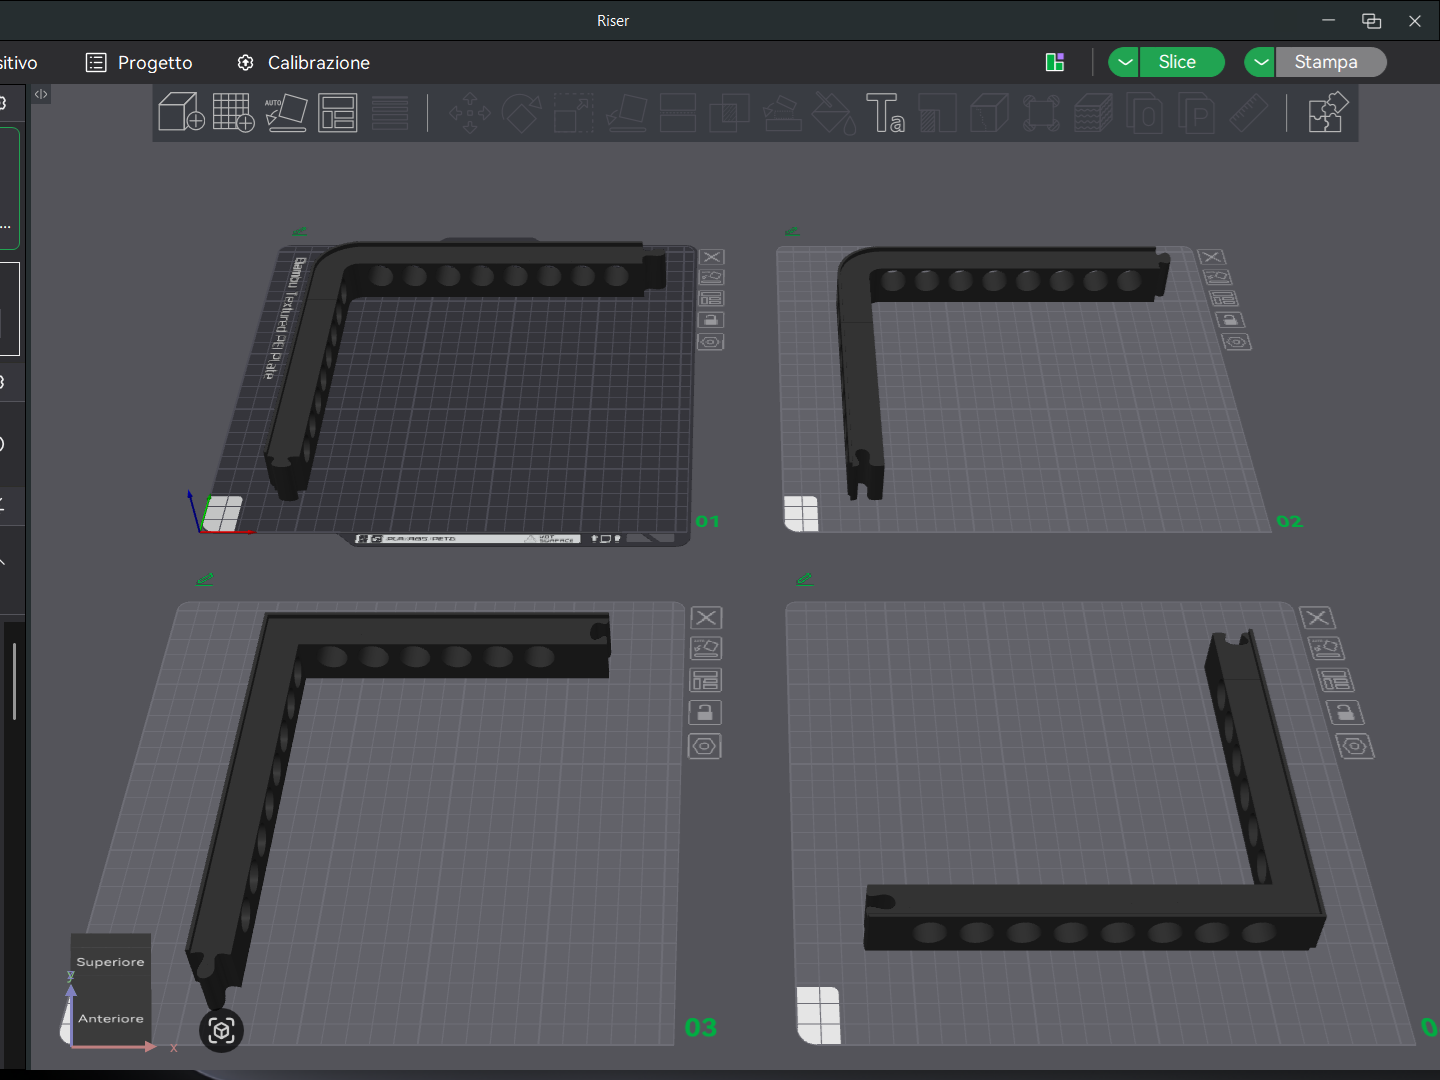Viewport: 1440px width, 1080px height.
Task: Toggle the lock on plate 02
Action: (1229, 320)
